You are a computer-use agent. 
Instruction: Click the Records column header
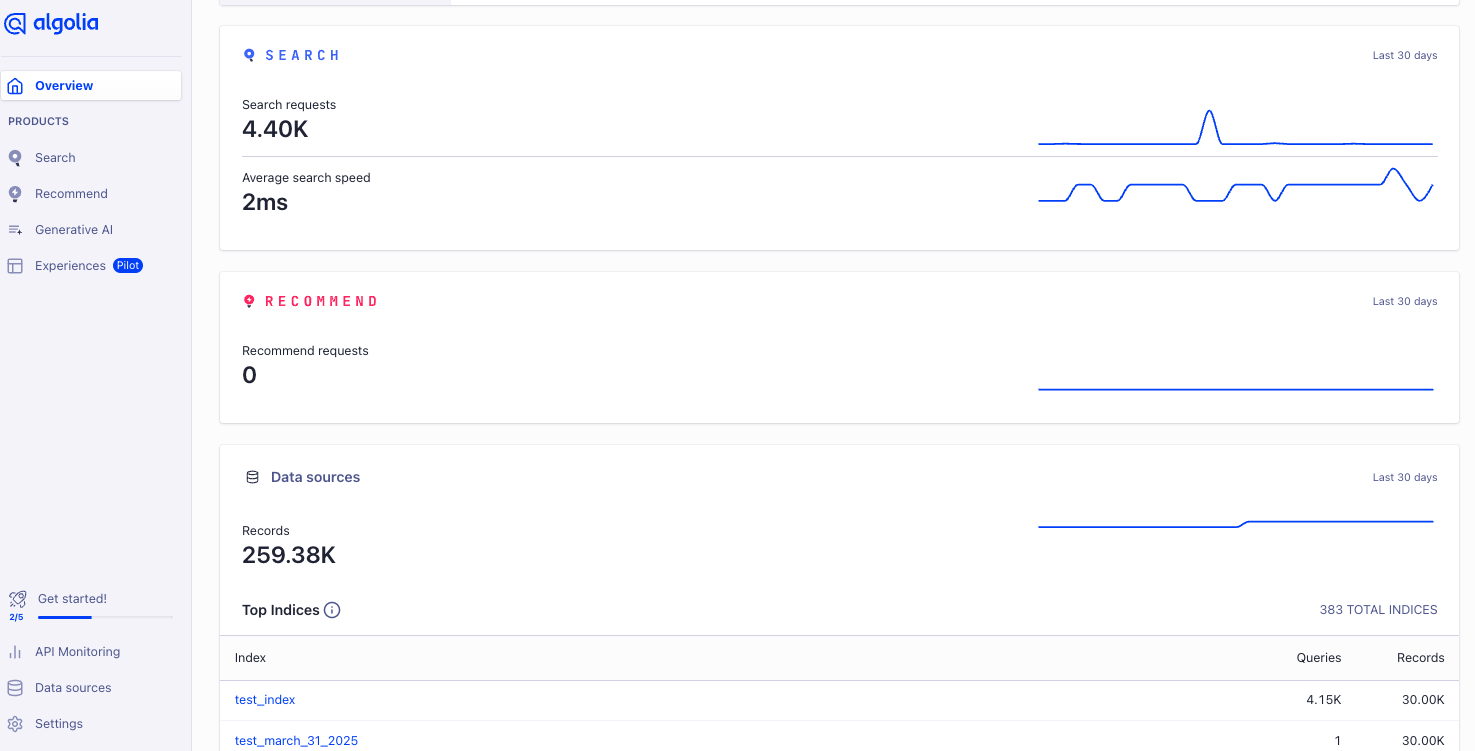pyautogui.click(x=1421, y=658)
